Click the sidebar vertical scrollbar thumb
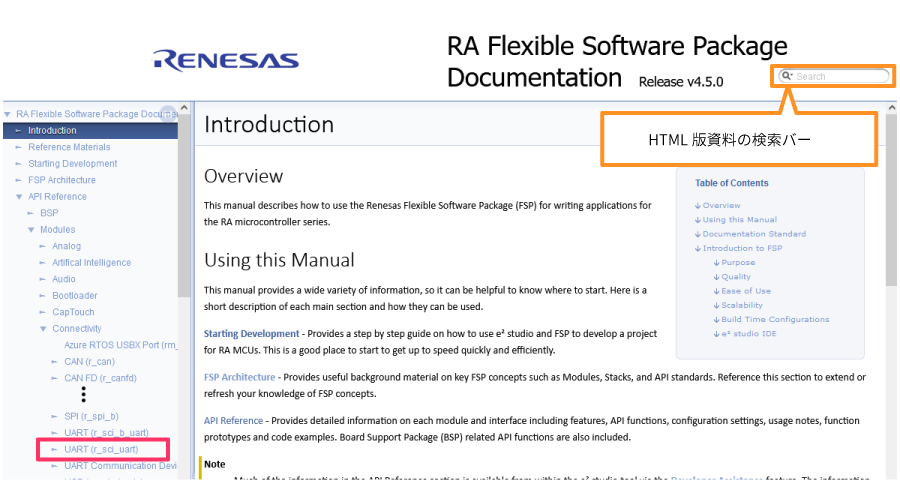Image resolution: width=900 pixels, height=500 pixels. [184, 204]
